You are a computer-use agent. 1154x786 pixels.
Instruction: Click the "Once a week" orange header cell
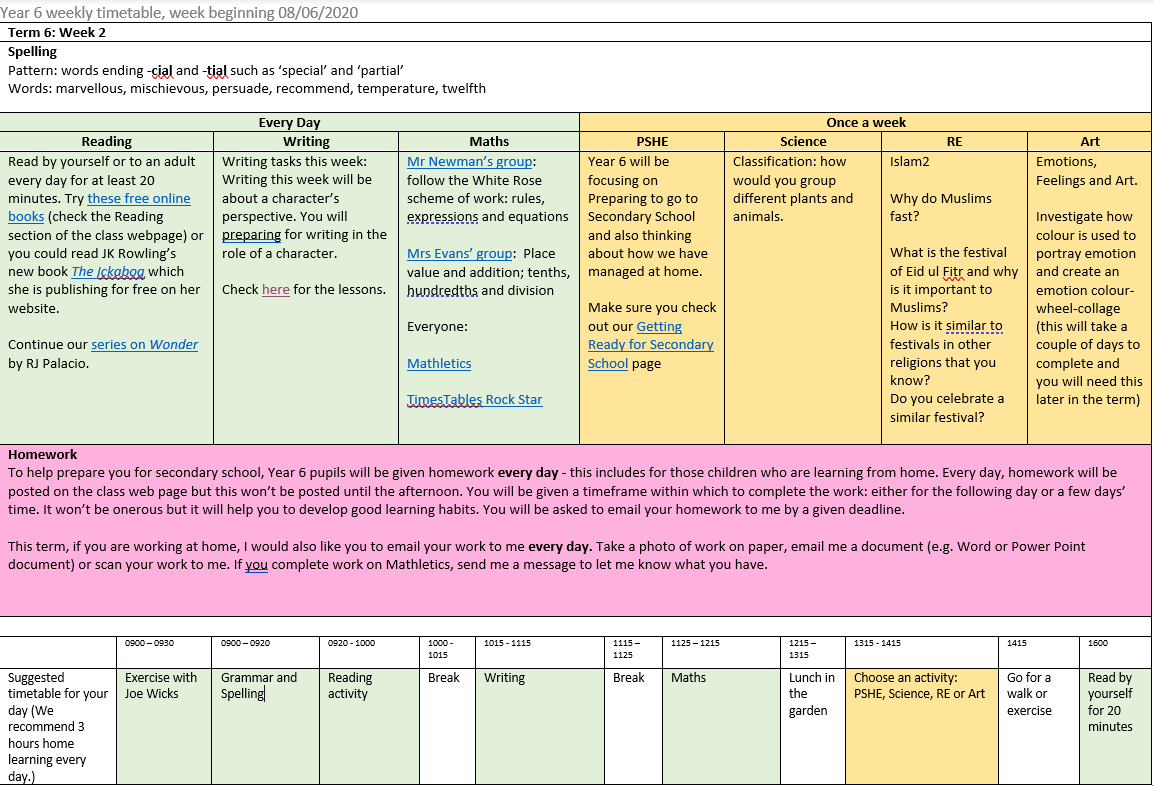click(x=865, y=123)
